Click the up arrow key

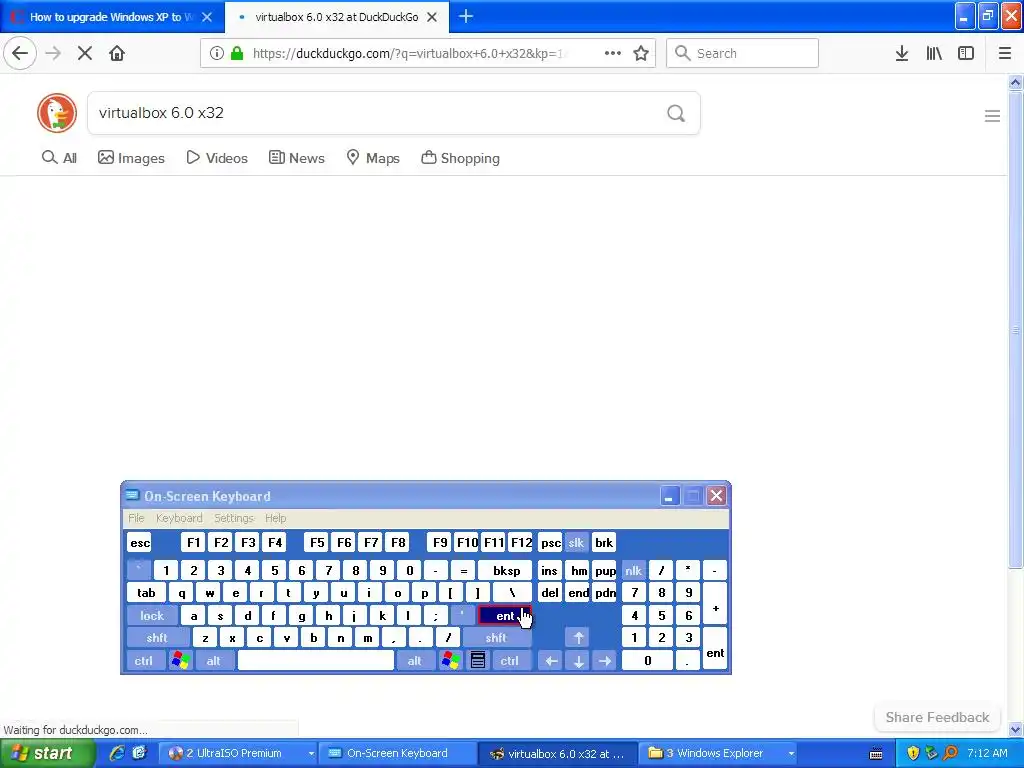coord(578,637)
